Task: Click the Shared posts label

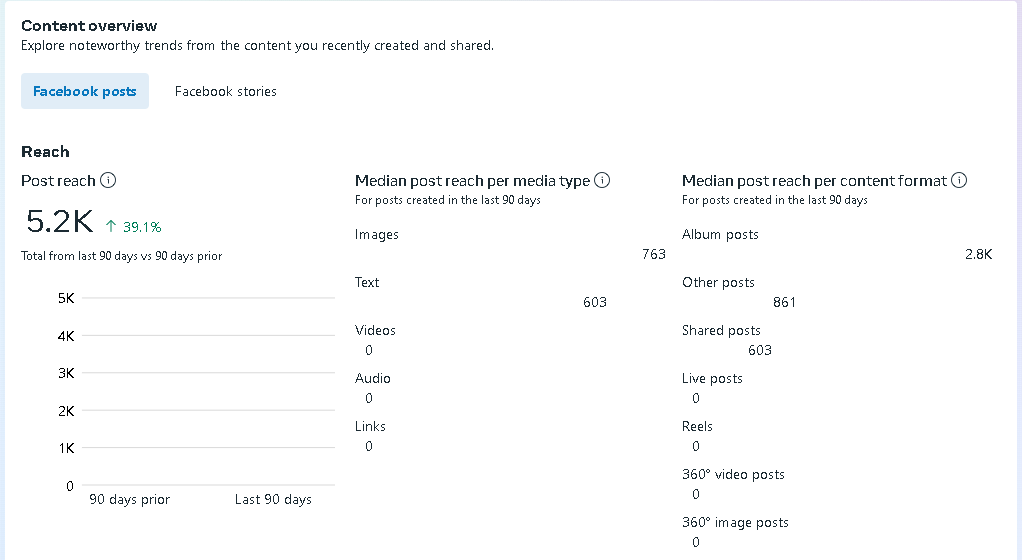Action: [721, 331]
